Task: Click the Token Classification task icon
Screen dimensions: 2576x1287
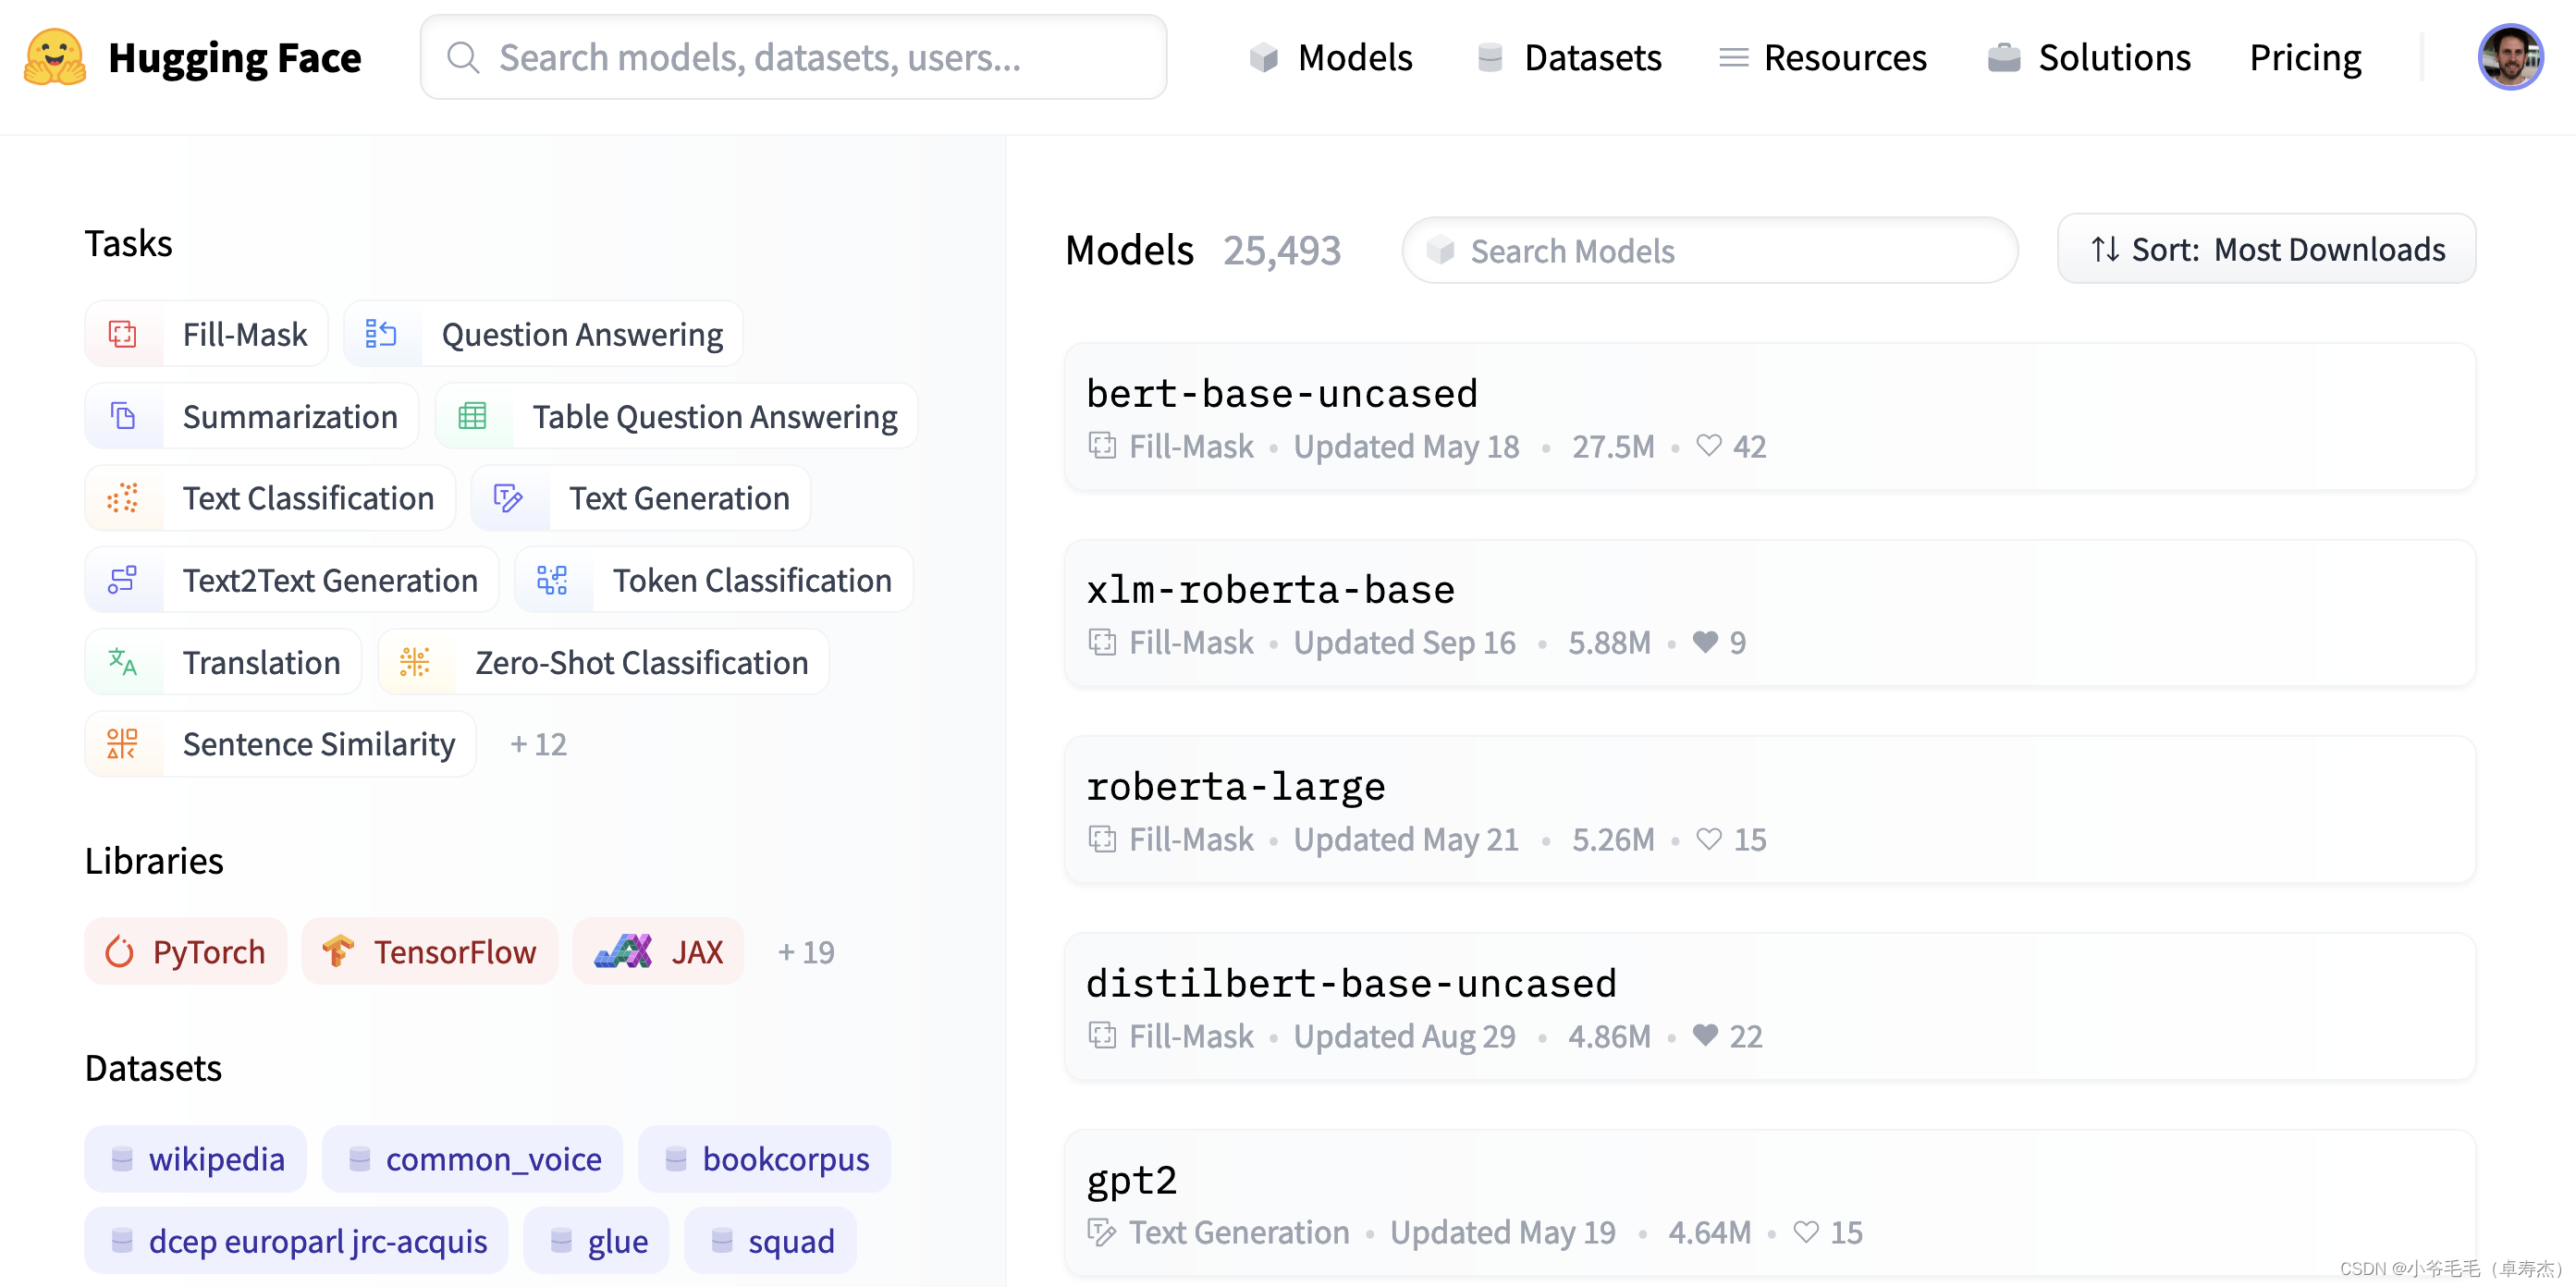Action: coord(550,581)
